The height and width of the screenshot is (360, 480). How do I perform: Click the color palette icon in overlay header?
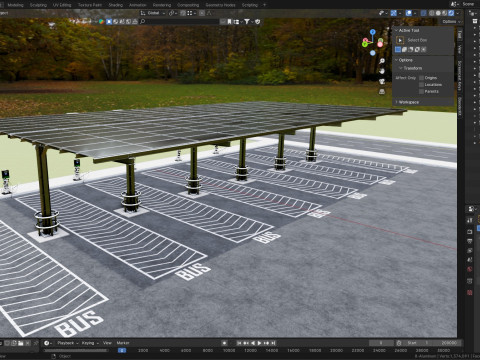click(x=101, y=22)
